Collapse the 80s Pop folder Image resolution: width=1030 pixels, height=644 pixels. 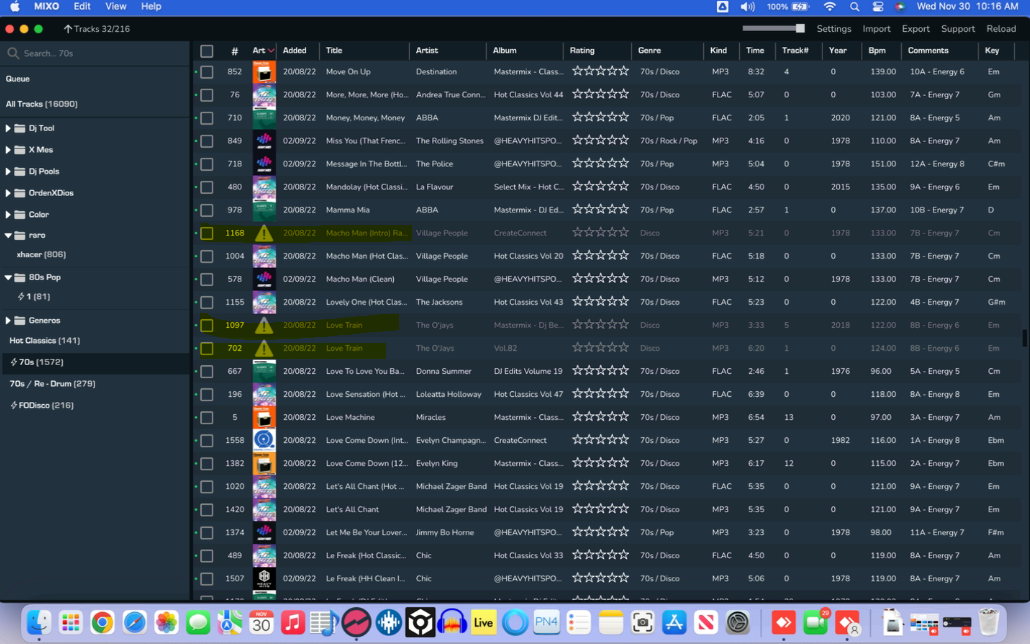[x=8, y=277]
